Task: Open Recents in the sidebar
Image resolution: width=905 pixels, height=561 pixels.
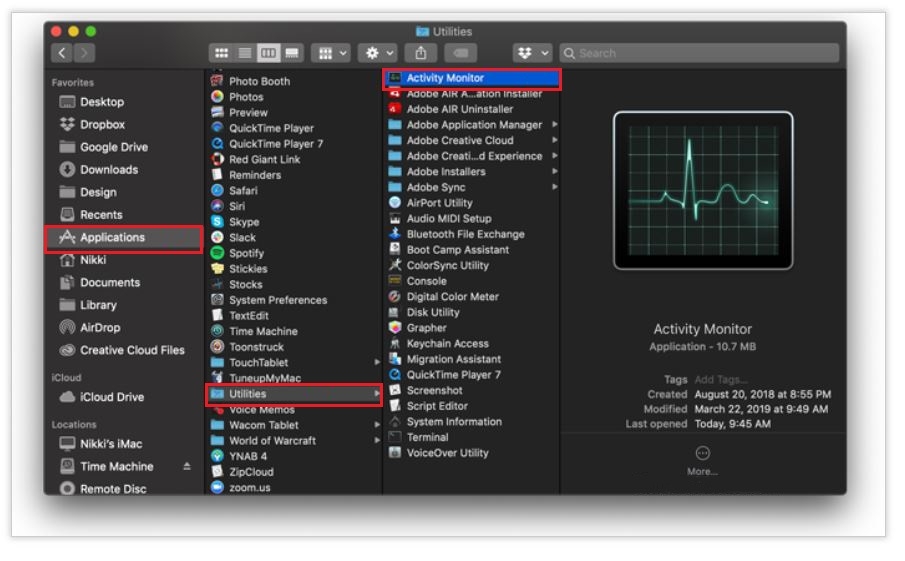Action: coord(101,215)
